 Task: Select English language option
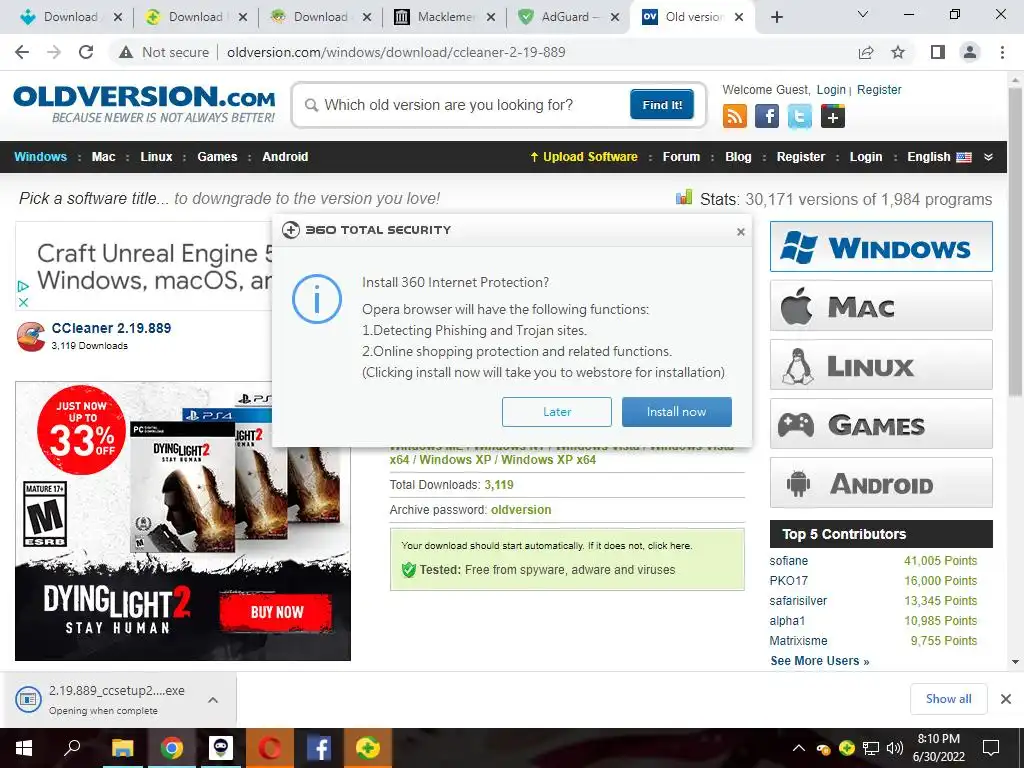pos(939,157)
